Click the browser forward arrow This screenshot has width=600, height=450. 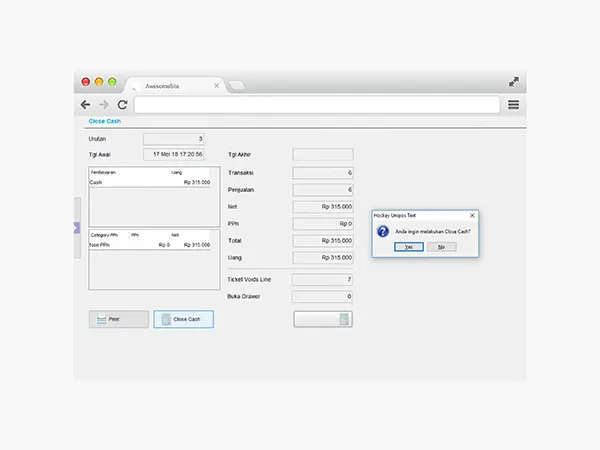(x=103, y=105)
